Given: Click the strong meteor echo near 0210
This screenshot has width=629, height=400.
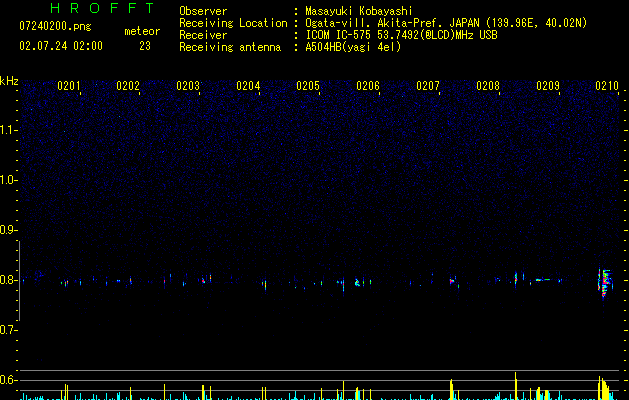Looking at the screenshot, I should (x=605, y=283).
